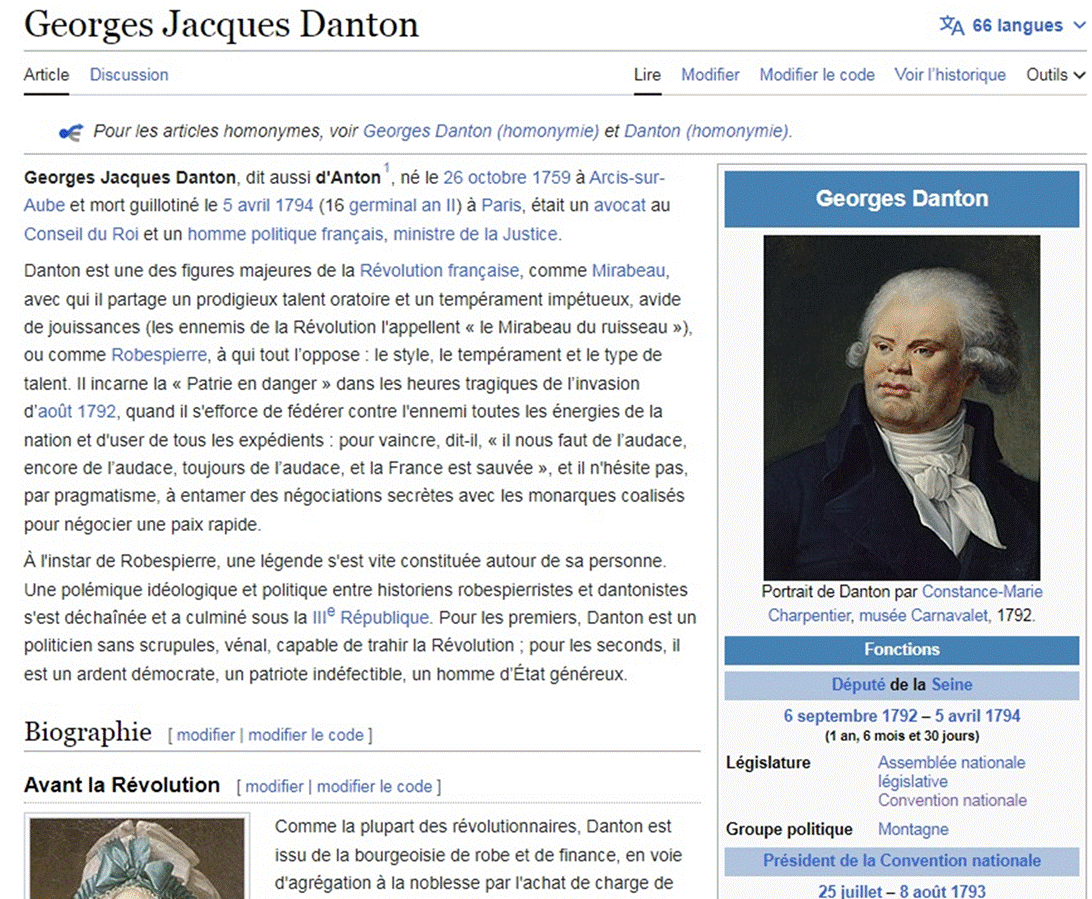Follow the Révolution française link
Viewport: 1092px width, 899px height.
click(439, 271)
